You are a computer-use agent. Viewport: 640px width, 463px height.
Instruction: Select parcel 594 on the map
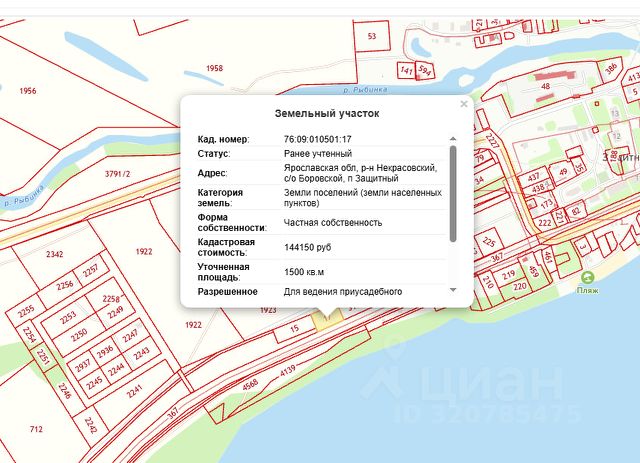(x=425, y=71)
